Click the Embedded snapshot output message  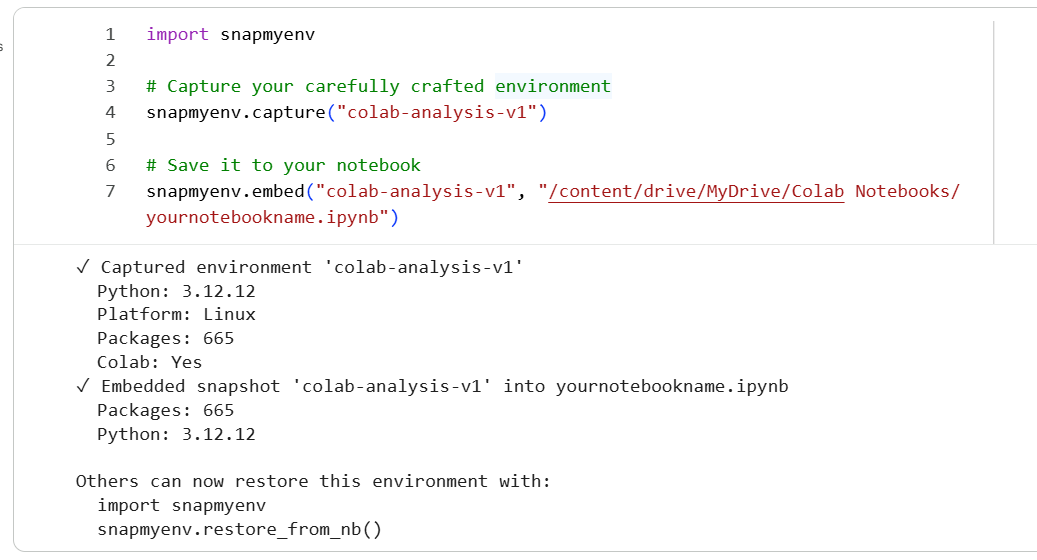pyautogui.click(x=432, y=386)
